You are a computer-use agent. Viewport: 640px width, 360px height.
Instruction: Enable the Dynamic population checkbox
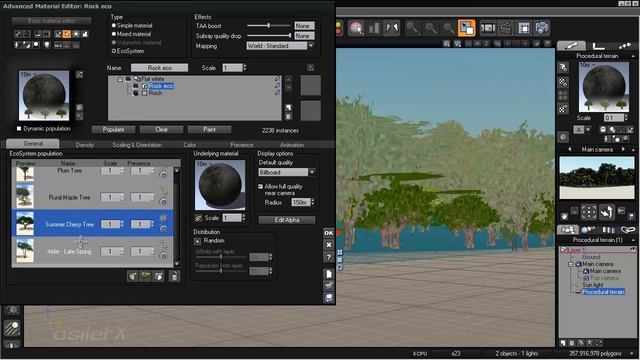[x=19, y=129]
